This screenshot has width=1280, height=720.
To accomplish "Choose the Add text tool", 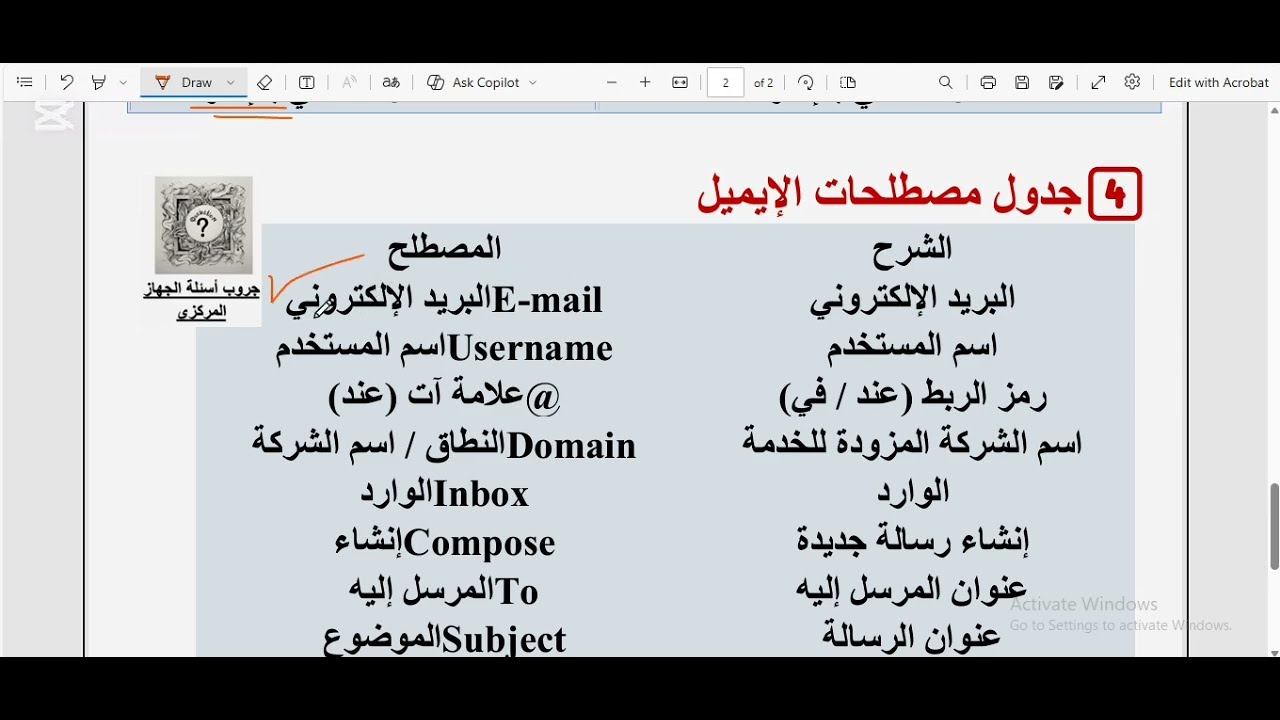I will click(x=307, y=83).
